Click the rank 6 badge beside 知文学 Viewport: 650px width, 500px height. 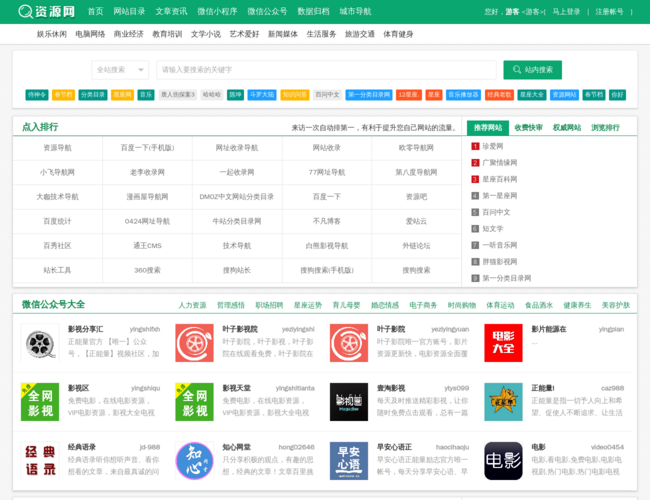[x=475, y=229]
